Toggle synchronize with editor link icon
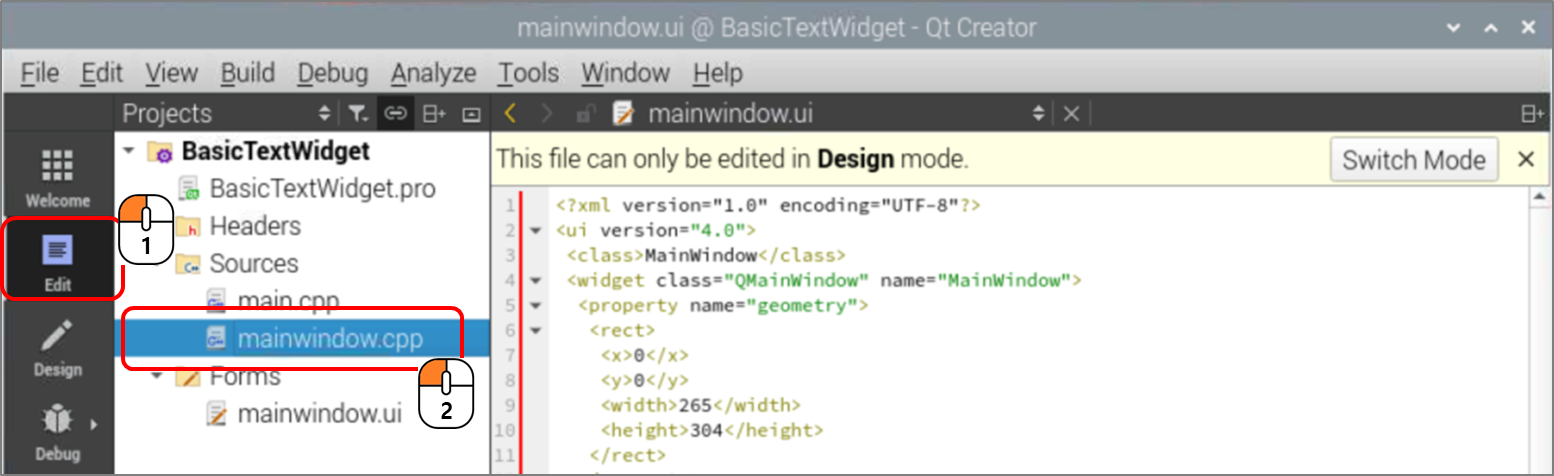The height and width of the screenshot is (476, 1554). 395,114
